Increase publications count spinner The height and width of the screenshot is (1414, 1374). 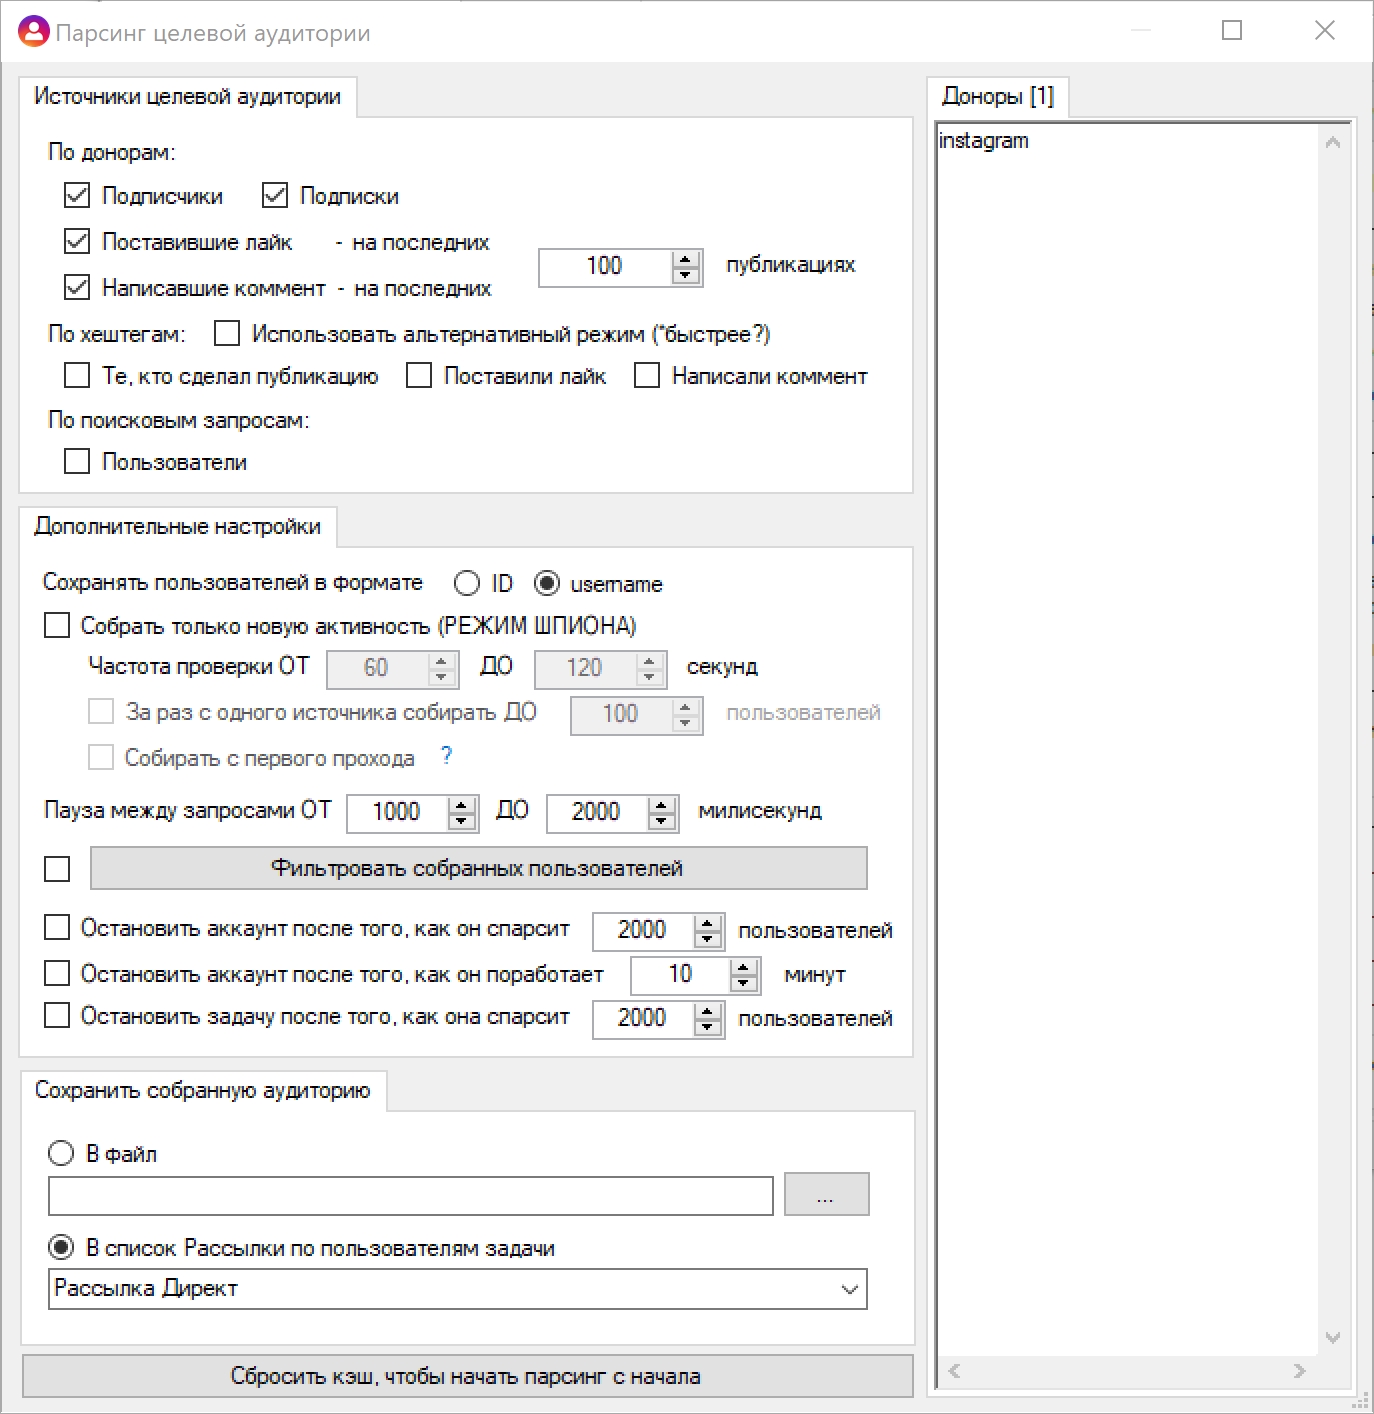[685, 259]
